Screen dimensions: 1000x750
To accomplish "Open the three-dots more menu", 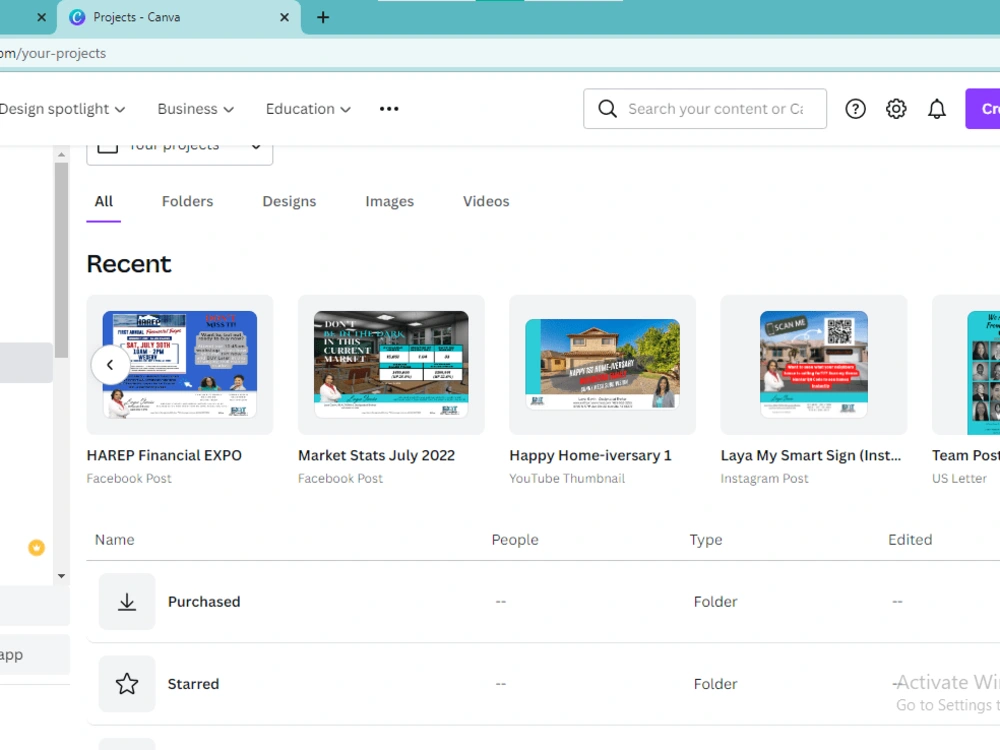I will click(x=389, y=109).
